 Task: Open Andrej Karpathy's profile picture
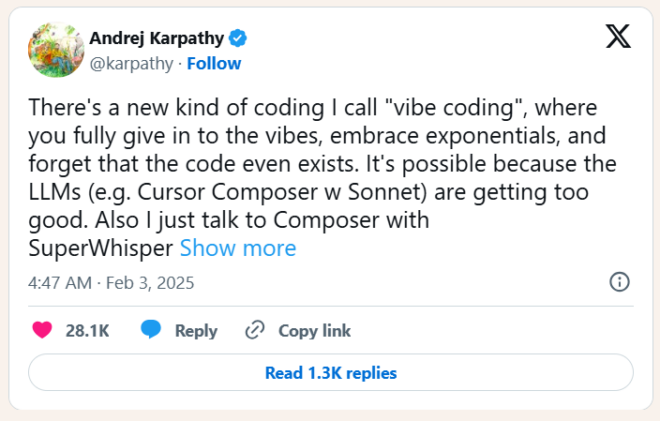[56, 50]
